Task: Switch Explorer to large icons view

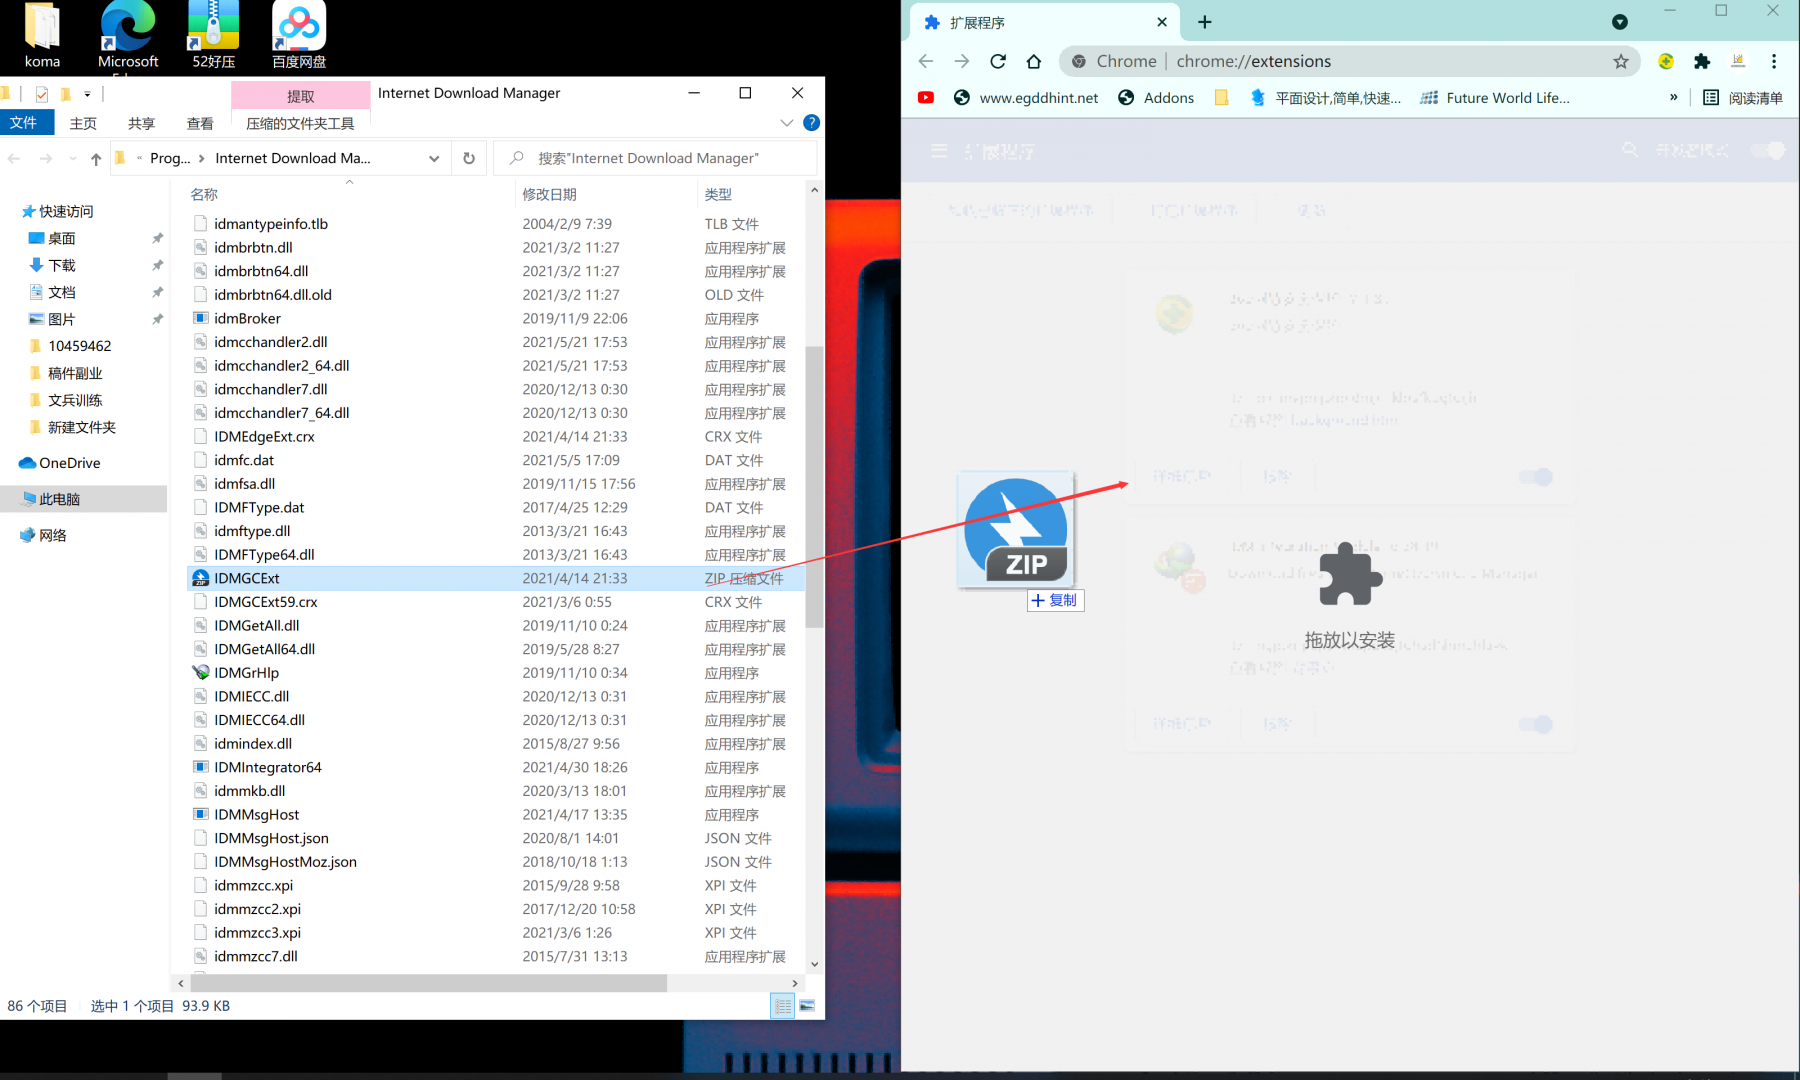Action: [807, 1006]
